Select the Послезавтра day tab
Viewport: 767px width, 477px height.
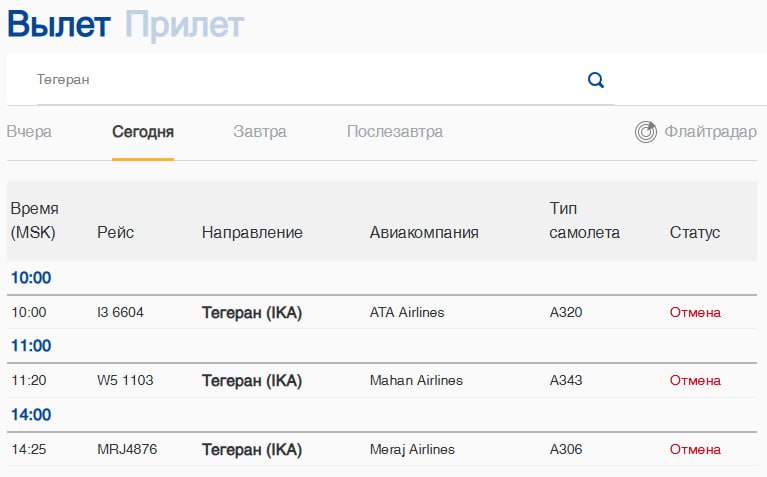[395, 132]
